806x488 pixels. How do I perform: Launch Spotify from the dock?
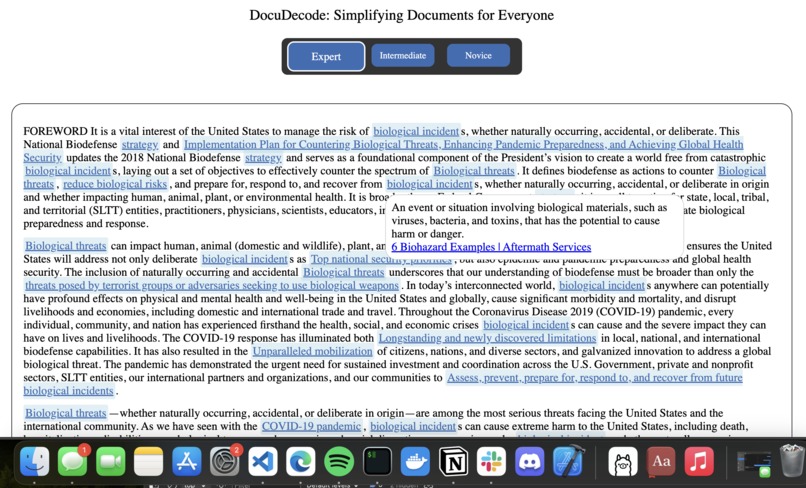point(339,461)
